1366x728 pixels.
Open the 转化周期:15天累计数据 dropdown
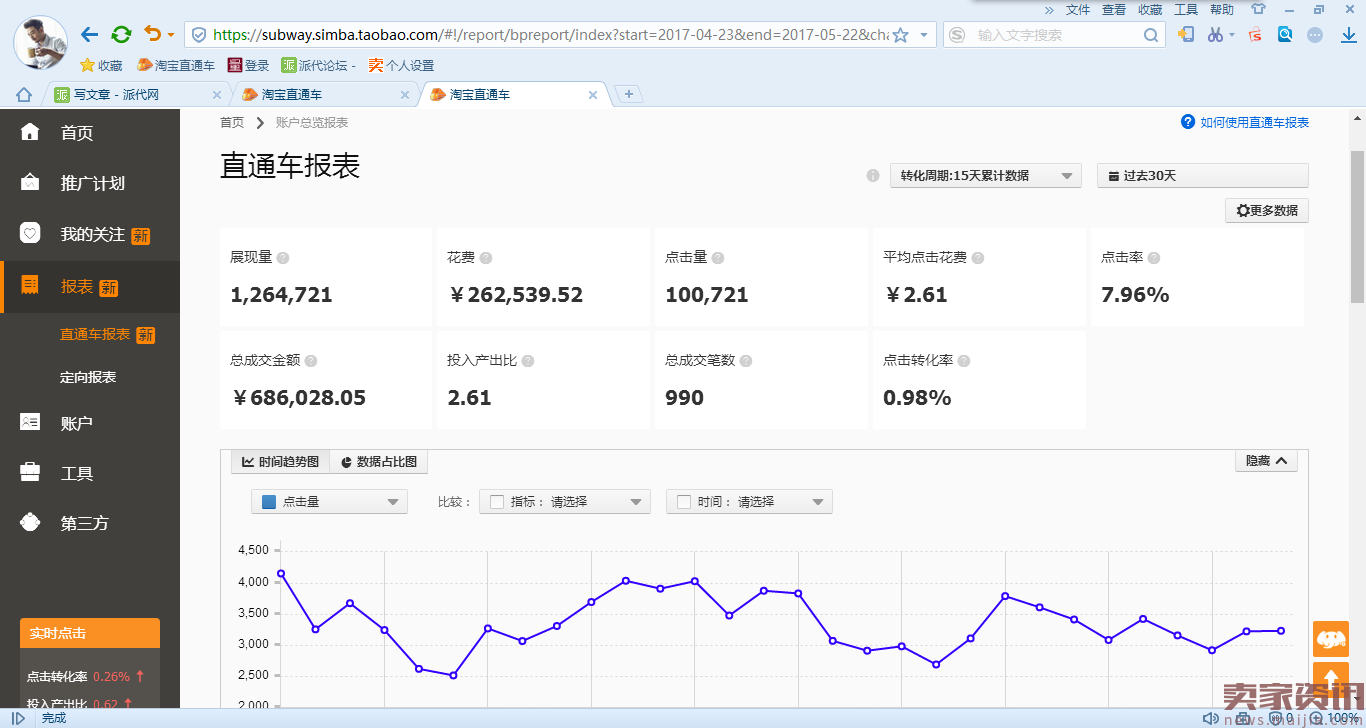click(986, 176)
